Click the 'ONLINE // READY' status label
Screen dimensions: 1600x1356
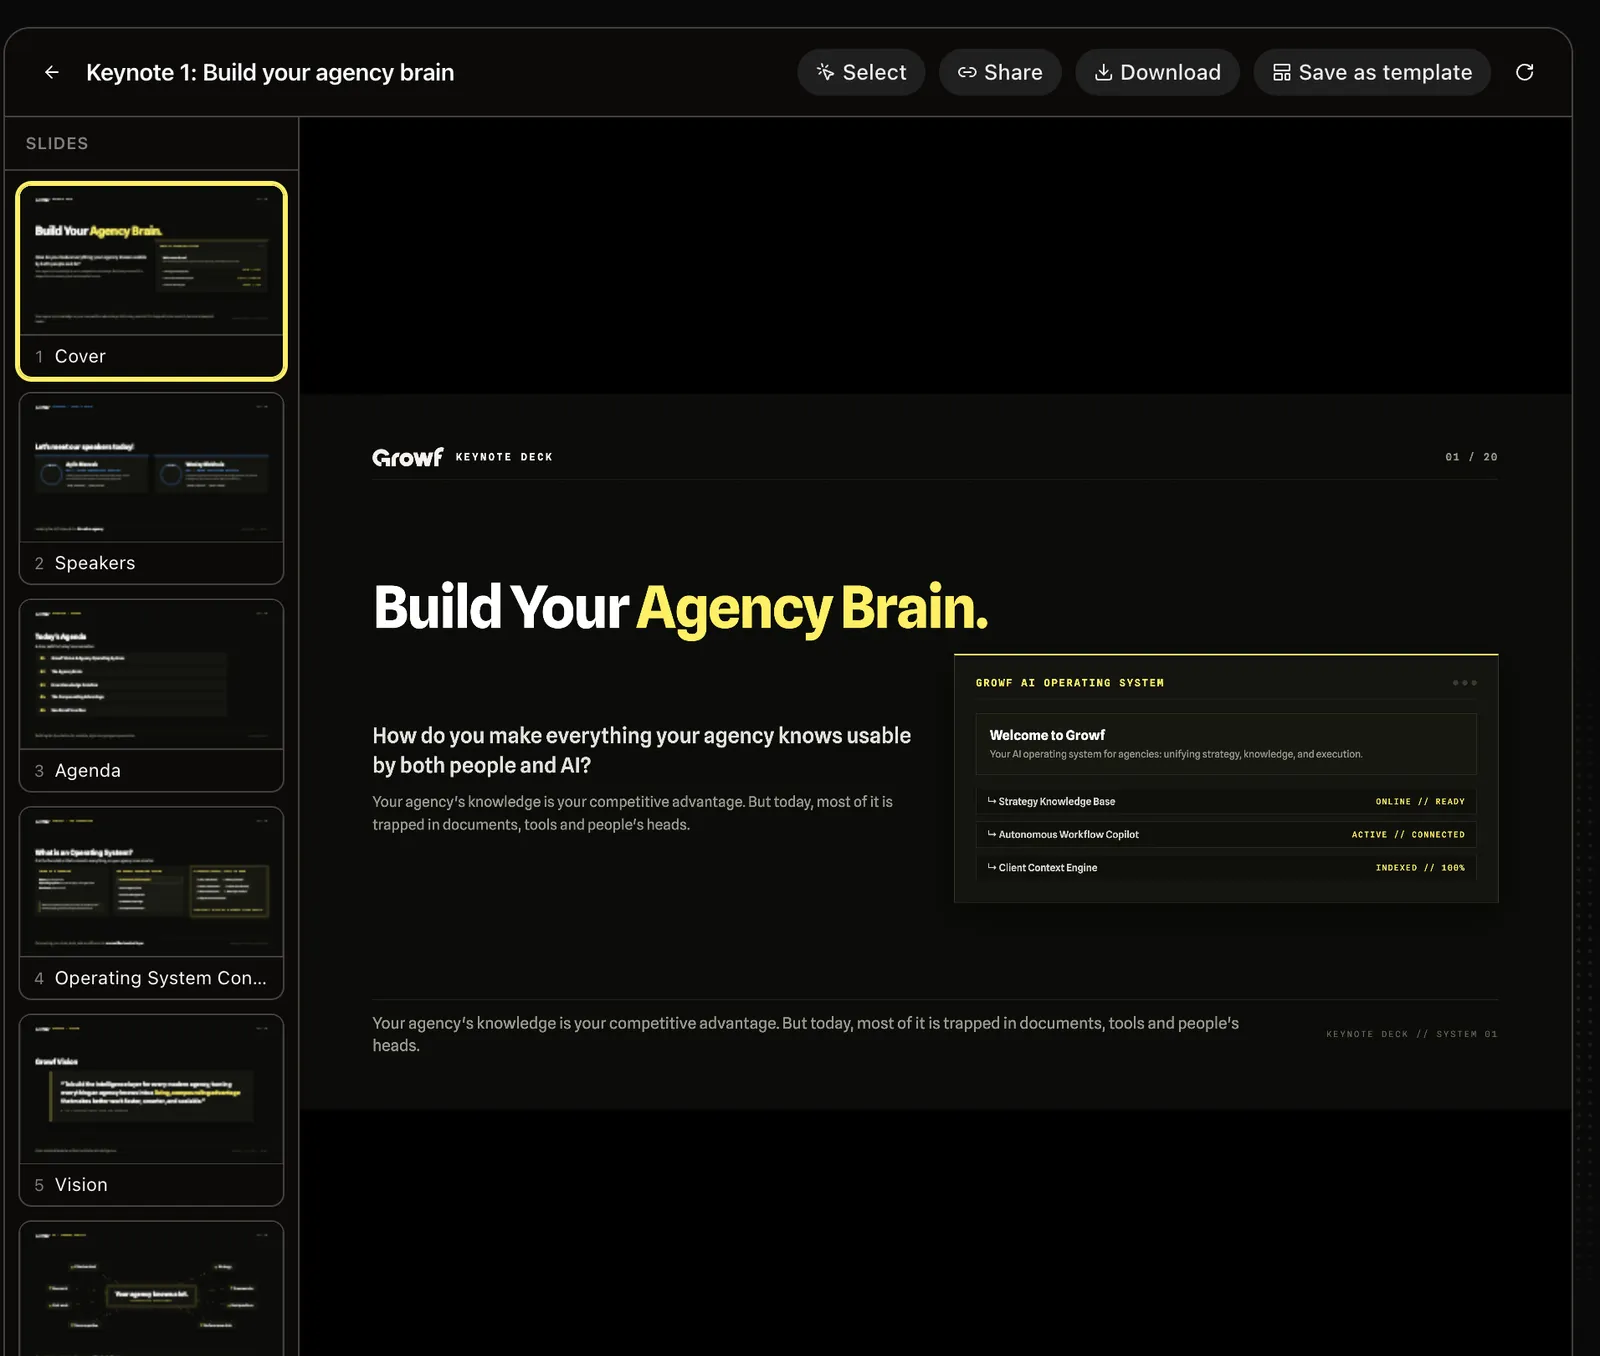click(1420, 801)
